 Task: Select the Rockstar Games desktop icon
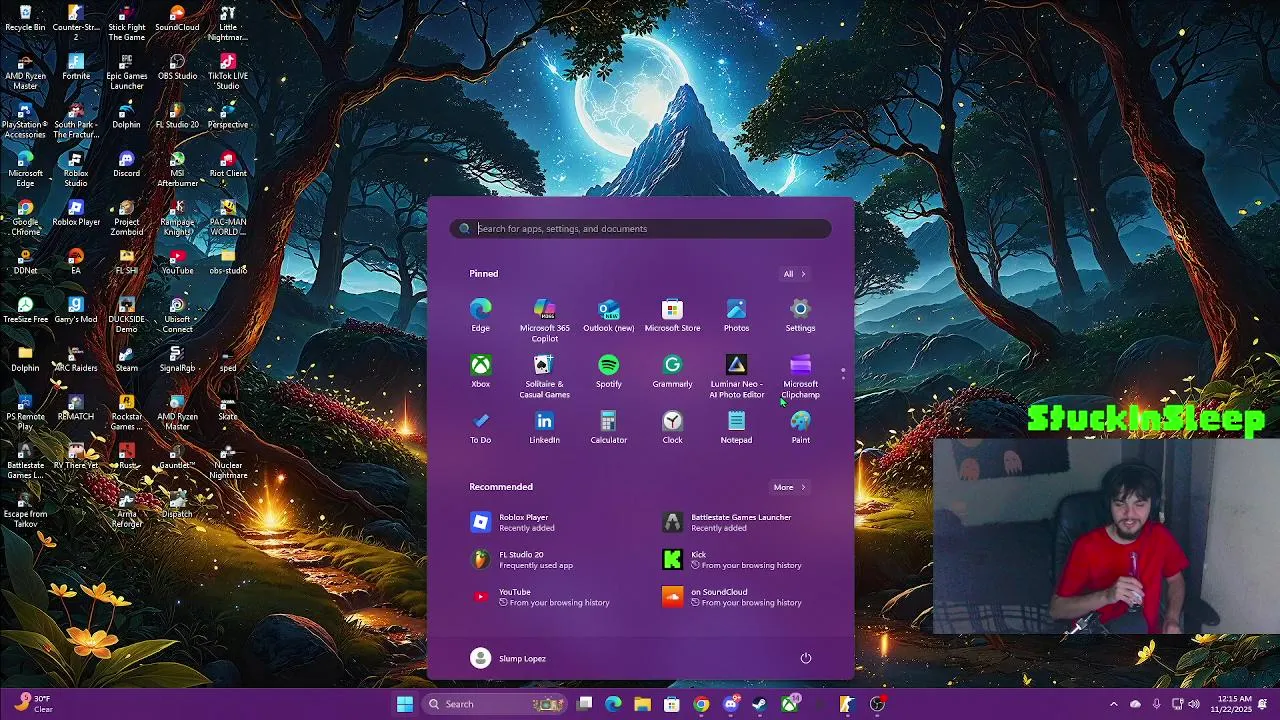[126, 413]
